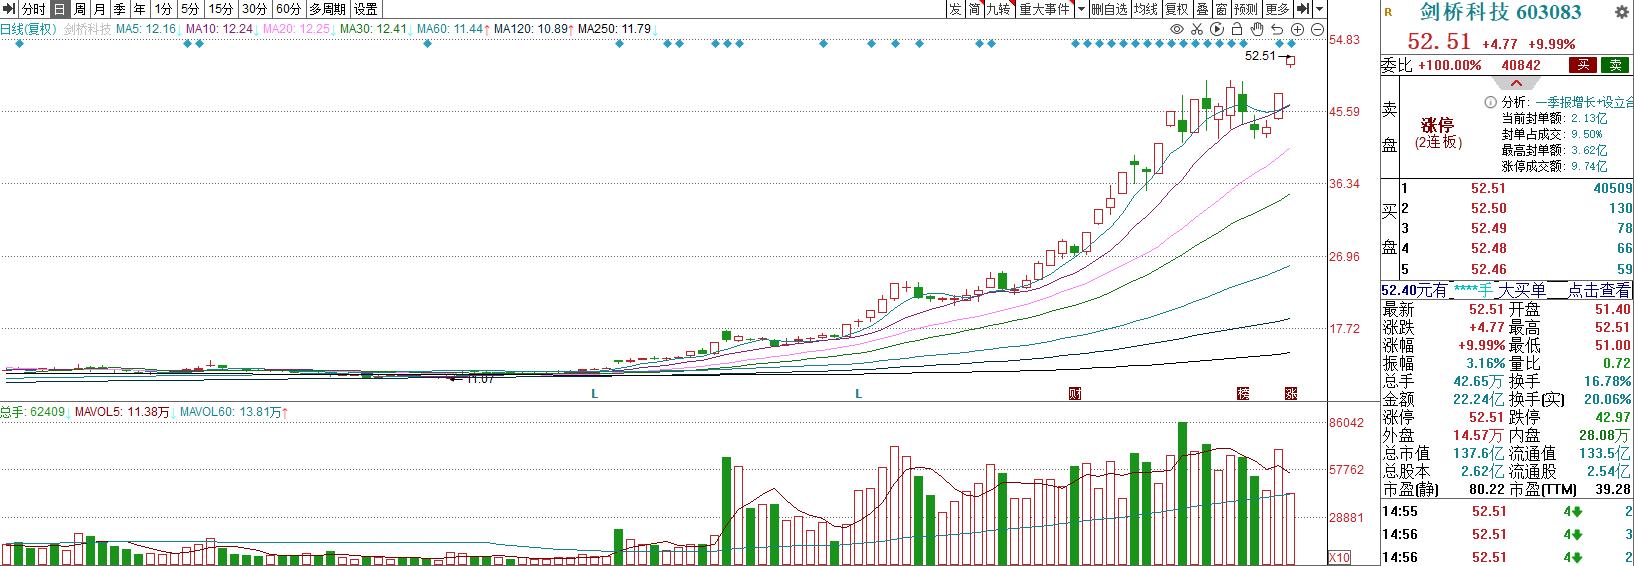Click the X10 volume scale icon
The height and width of the screenshot is (566, 1634).
[1340, 557]
